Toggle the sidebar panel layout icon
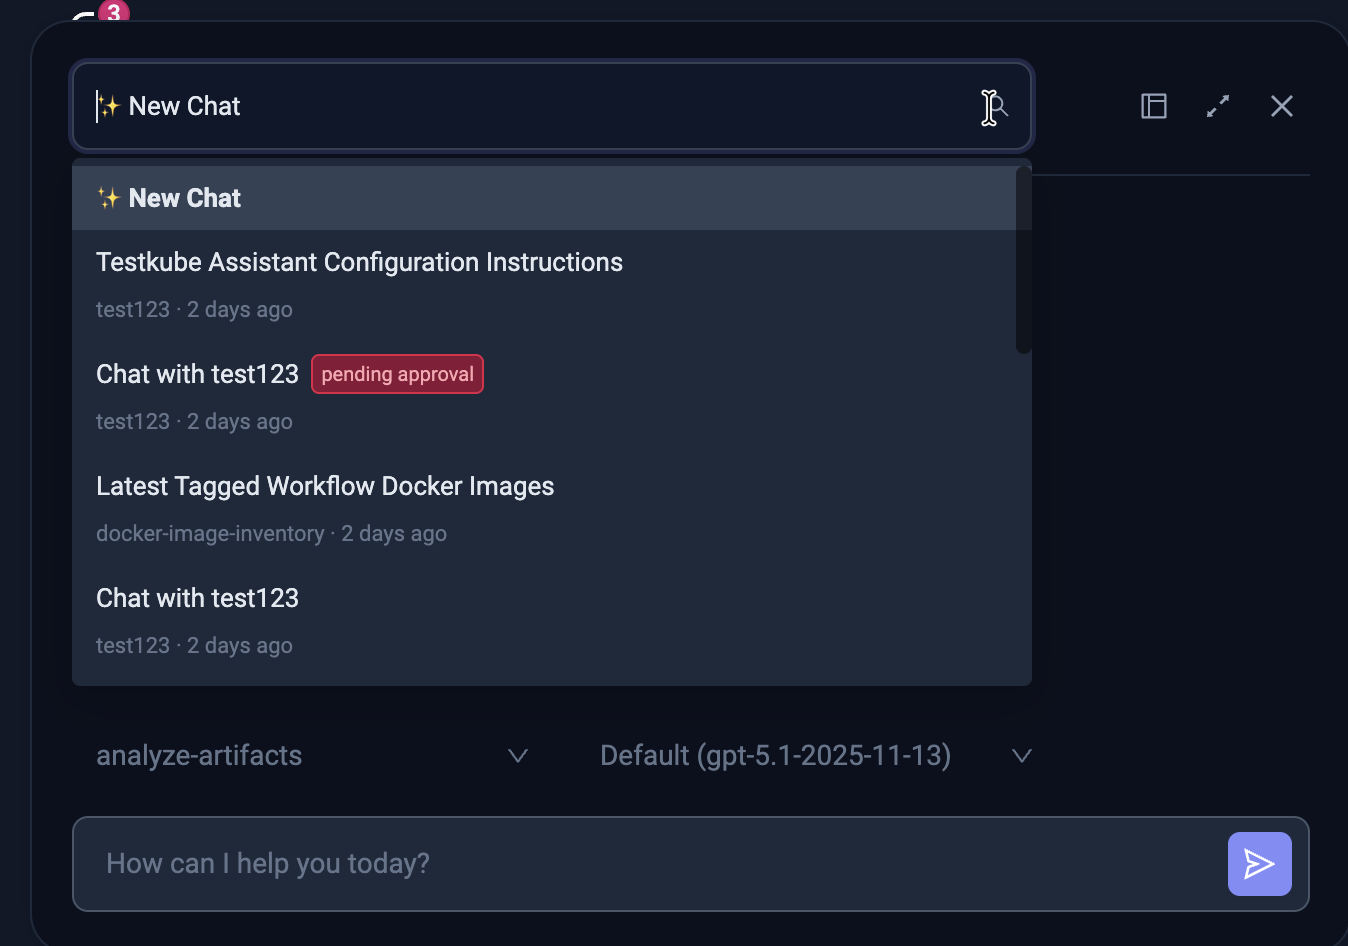Screen dimensions: 1348x946 pyautogui.click(x=1153, y=105)
